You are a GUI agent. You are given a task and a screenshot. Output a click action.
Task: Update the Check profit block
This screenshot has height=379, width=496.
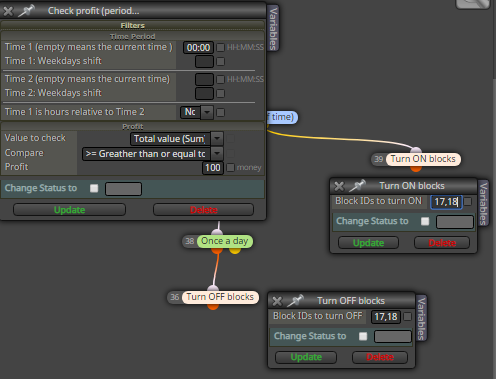[69, 210]
